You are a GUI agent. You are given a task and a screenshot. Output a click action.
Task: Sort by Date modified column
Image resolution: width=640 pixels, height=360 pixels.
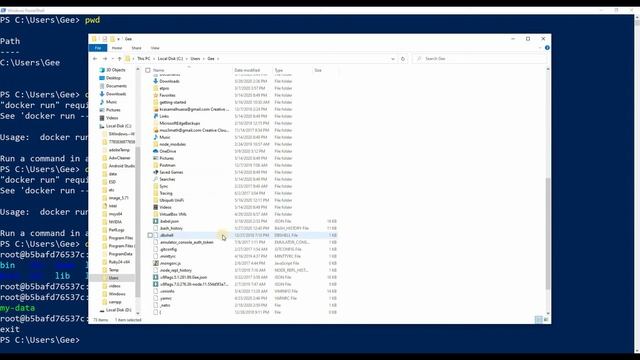click(x=247, y=70)
